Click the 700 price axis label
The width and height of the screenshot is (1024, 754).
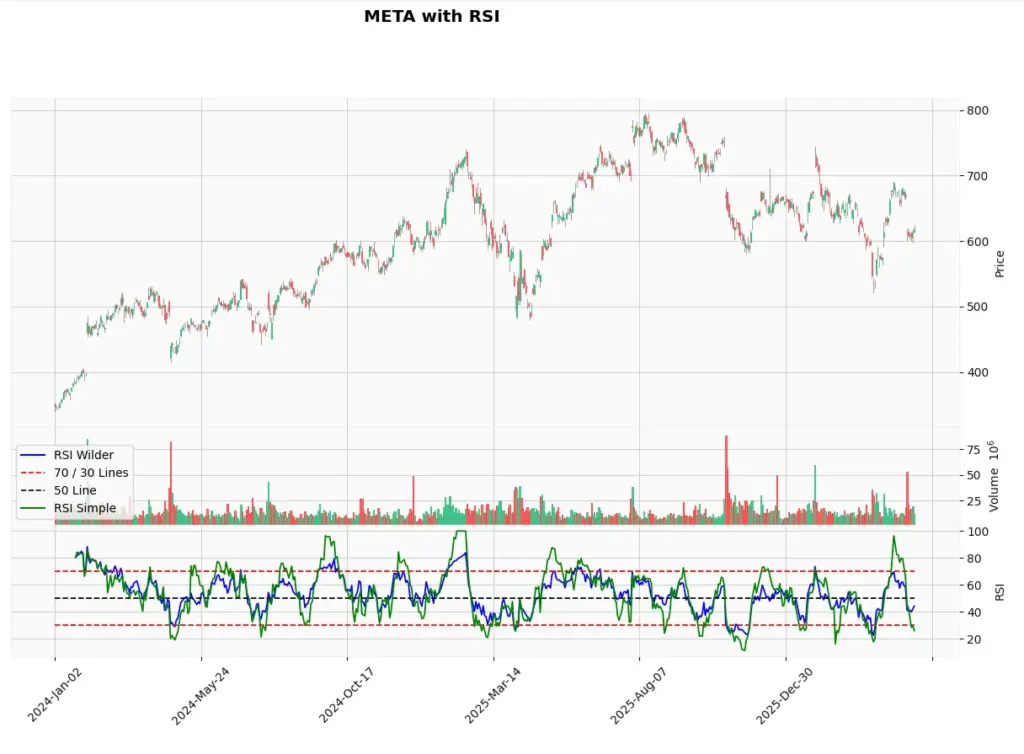[978, 176]
